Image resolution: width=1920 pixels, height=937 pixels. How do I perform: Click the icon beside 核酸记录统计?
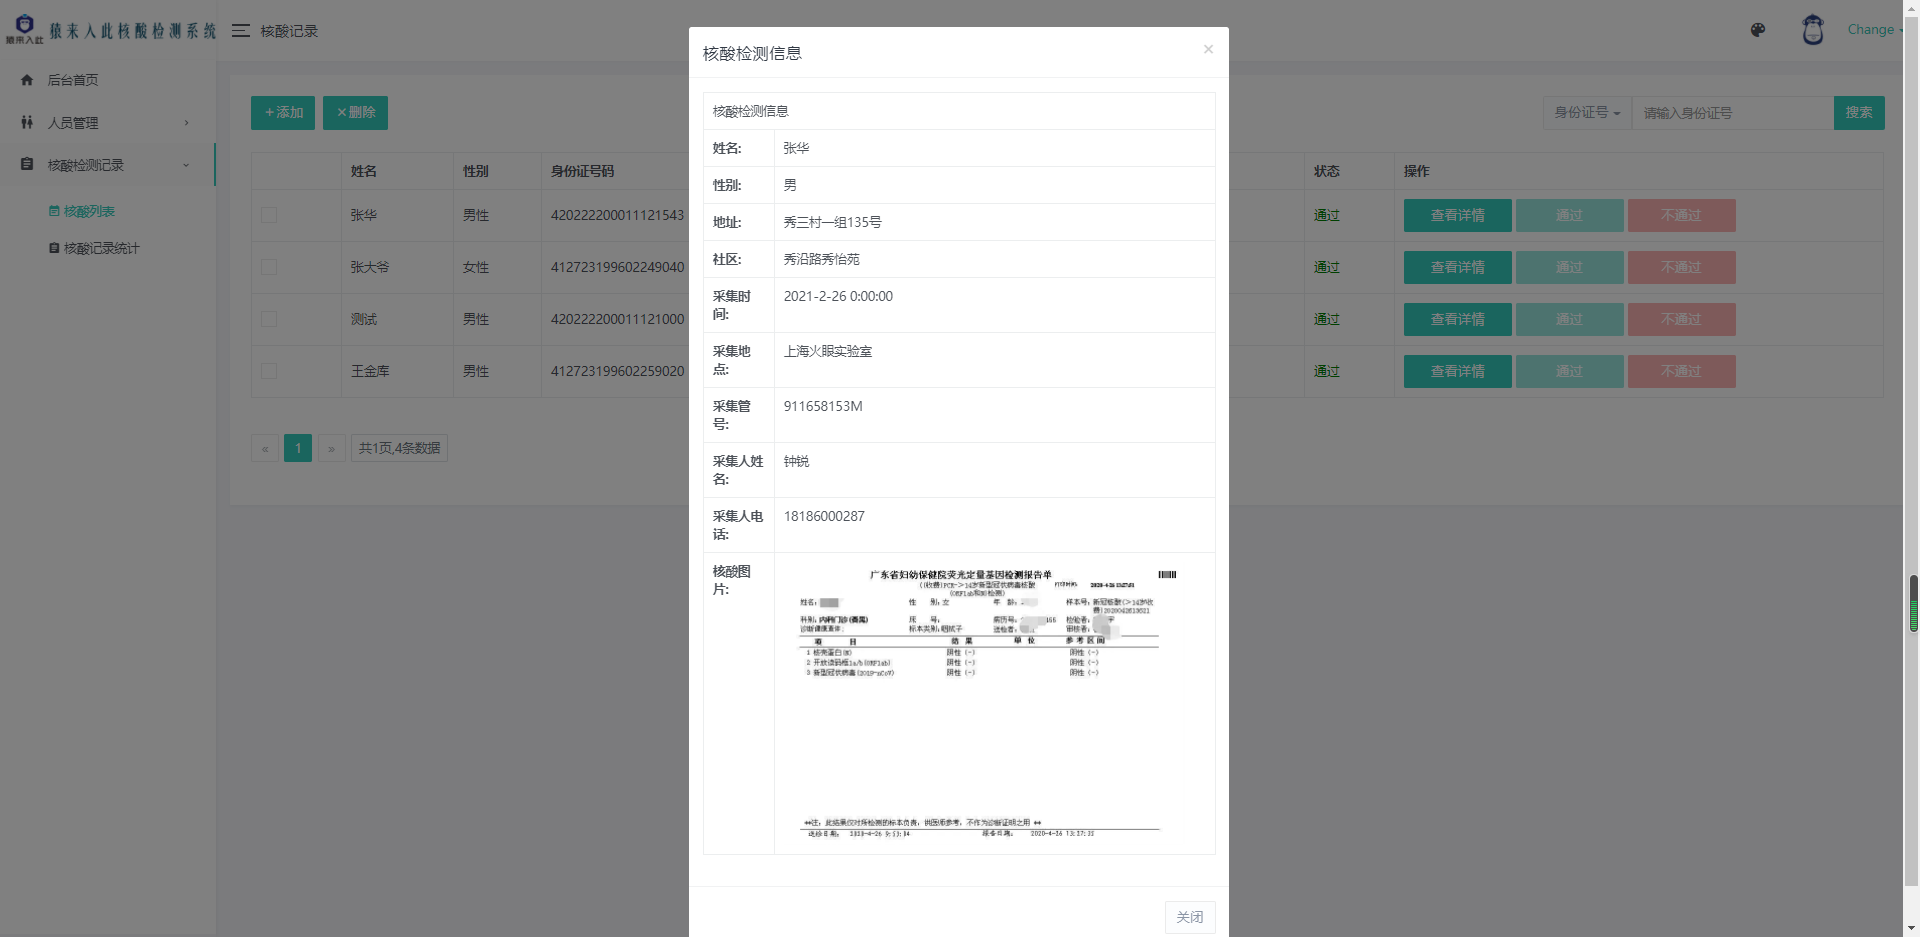pyautogui.click(x=54, y=248)
